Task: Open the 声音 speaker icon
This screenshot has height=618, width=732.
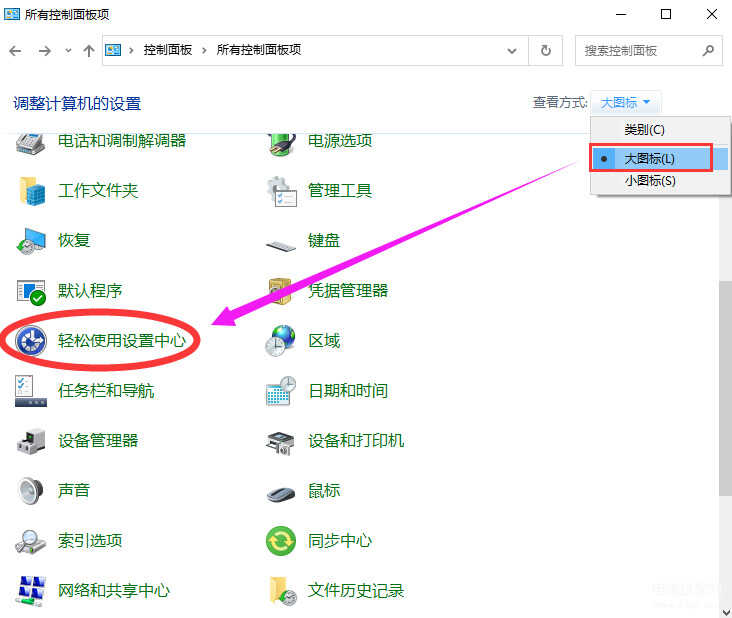Action: point(31,491)
